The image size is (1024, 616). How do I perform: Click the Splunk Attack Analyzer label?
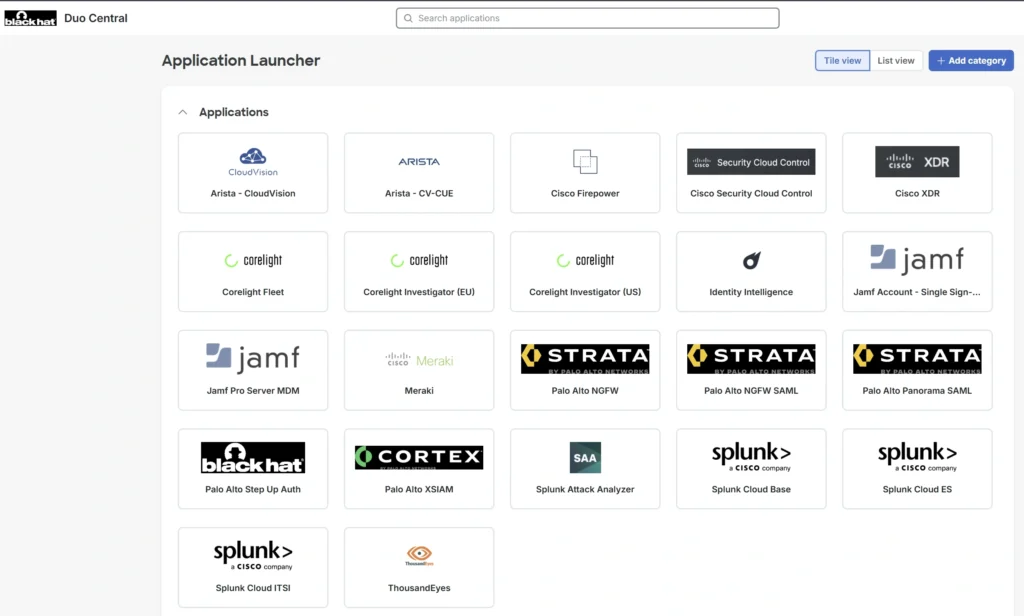585,489
